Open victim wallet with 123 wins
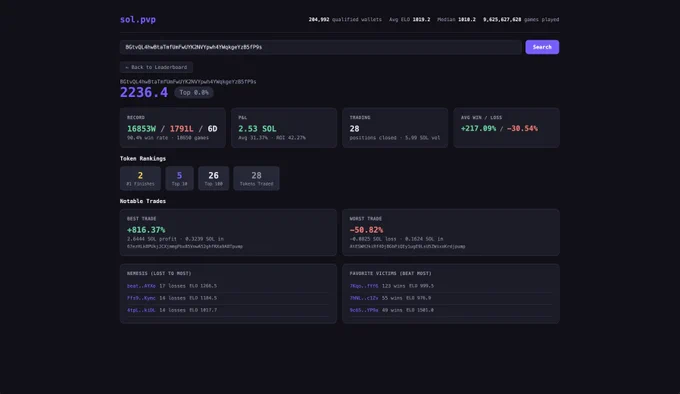This screenshot has height=394, width=680. point(364,286)
